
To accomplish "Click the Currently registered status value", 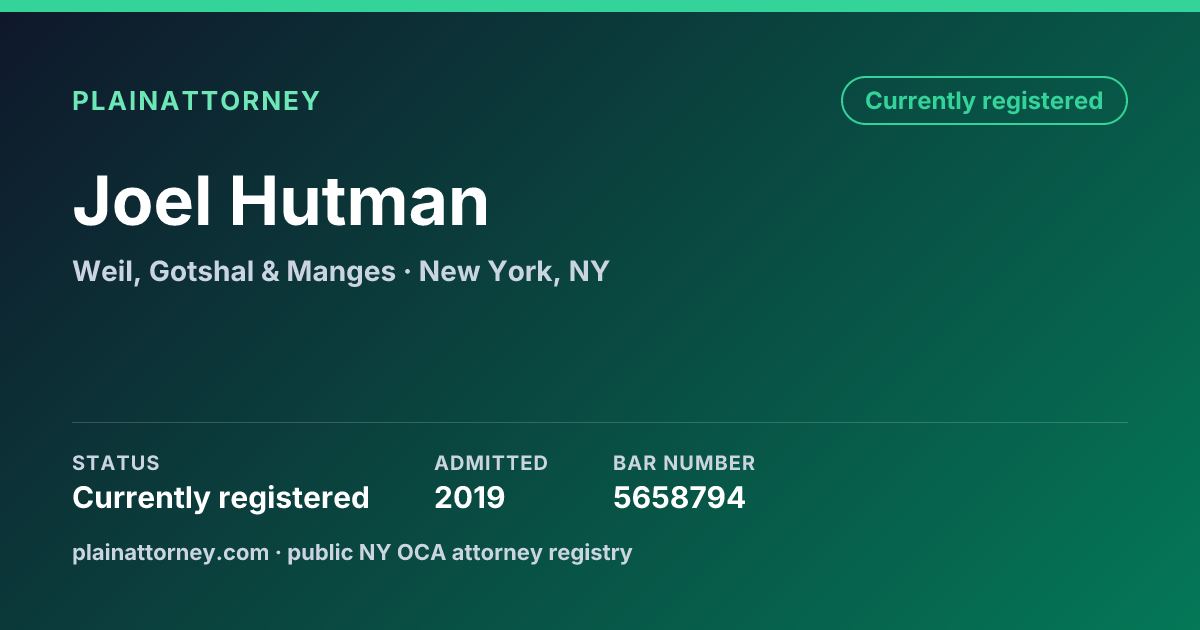I will tap(221, 497).
